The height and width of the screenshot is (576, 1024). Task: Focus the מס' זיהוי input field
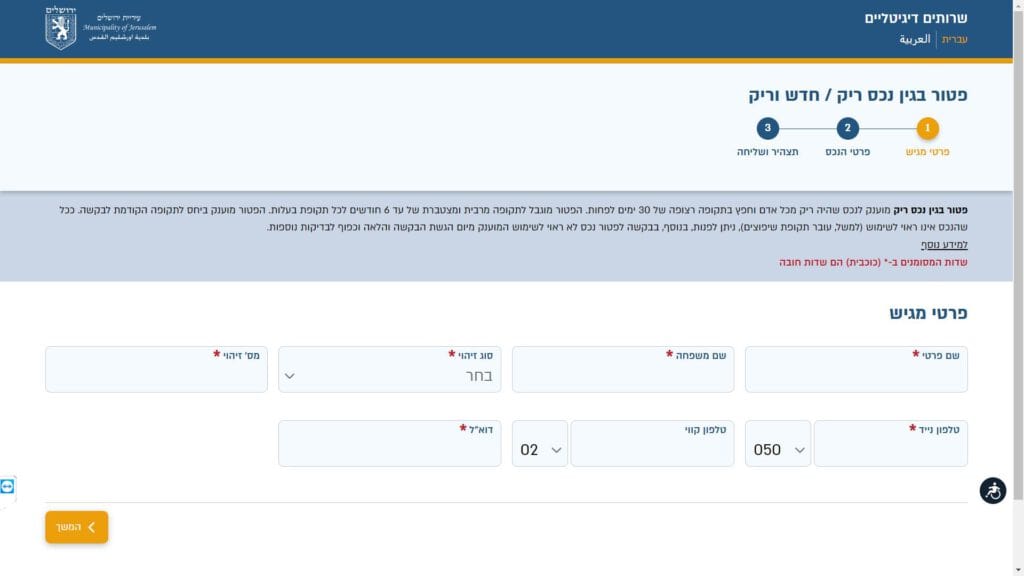(x=156, y=376)
